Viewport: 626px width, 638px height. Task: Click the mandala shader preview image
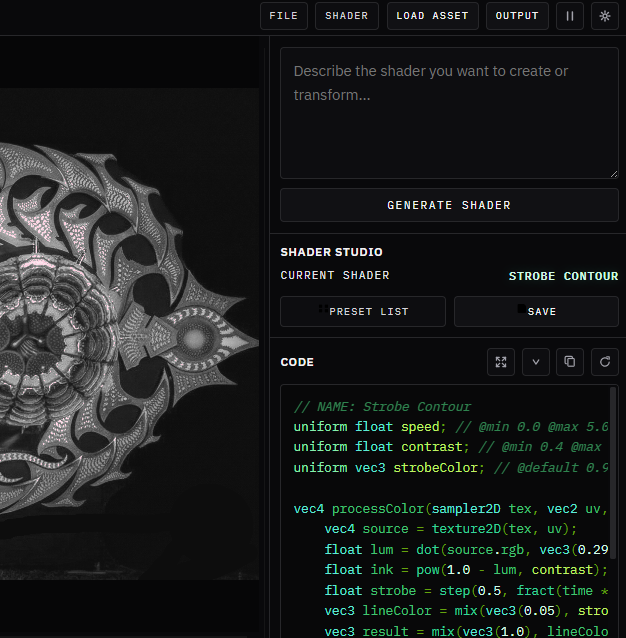(129, 334)
